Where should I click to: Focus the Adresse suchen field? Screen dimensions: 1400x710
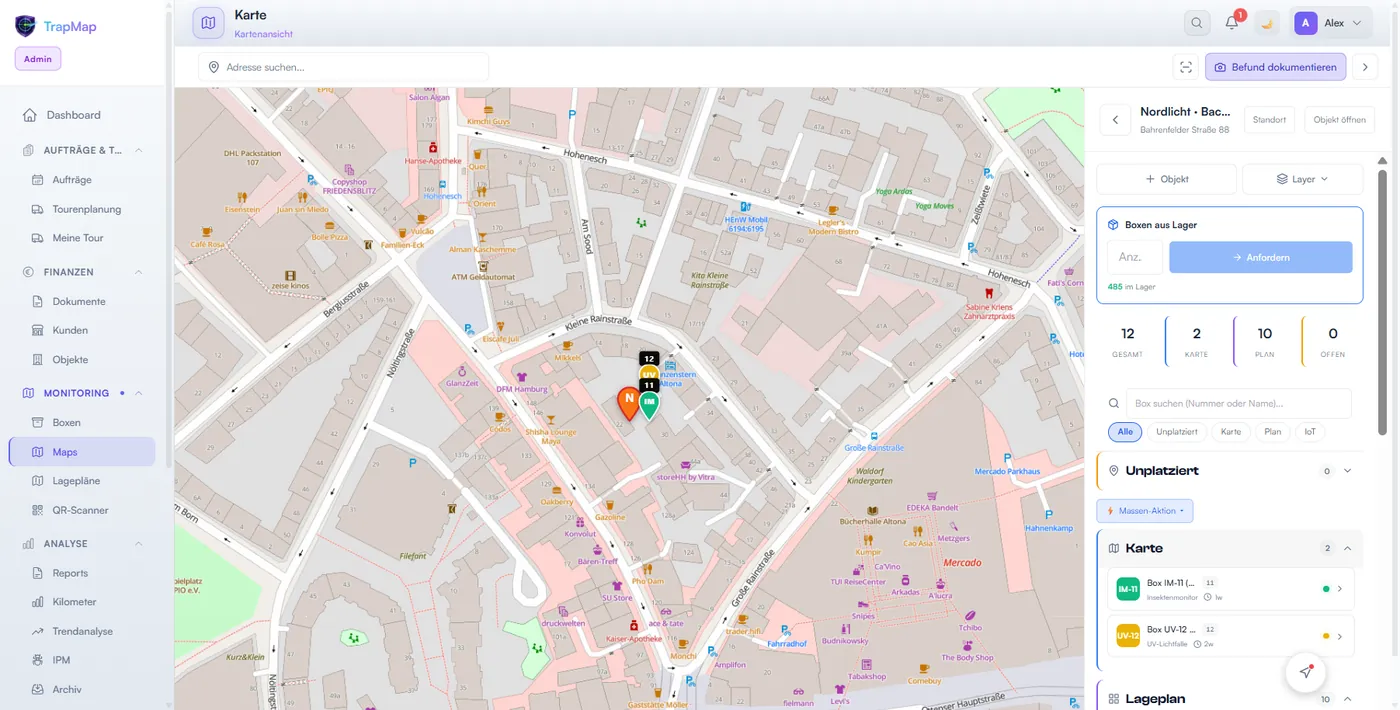pyautogui.click(x=344, y=67)
